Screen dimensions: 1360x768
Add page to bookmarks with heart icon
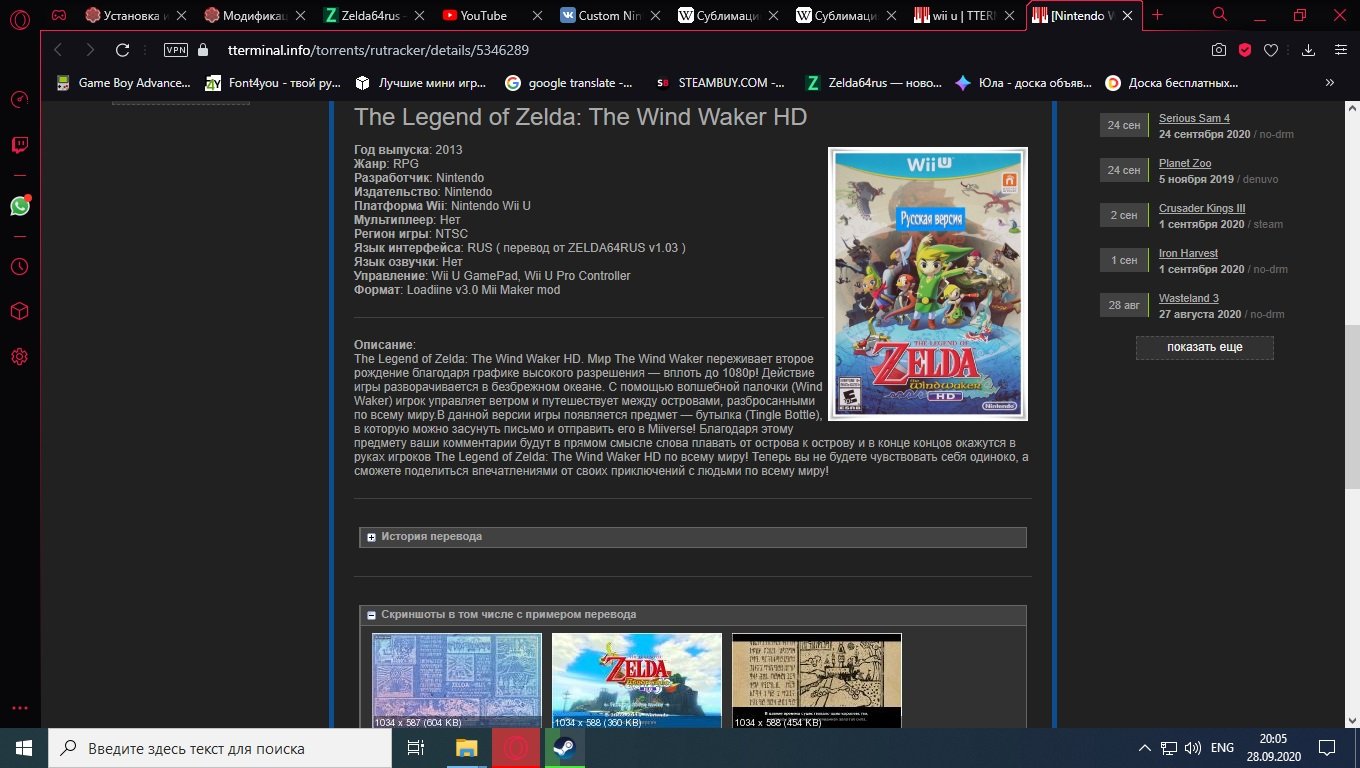coord(1271,50)
